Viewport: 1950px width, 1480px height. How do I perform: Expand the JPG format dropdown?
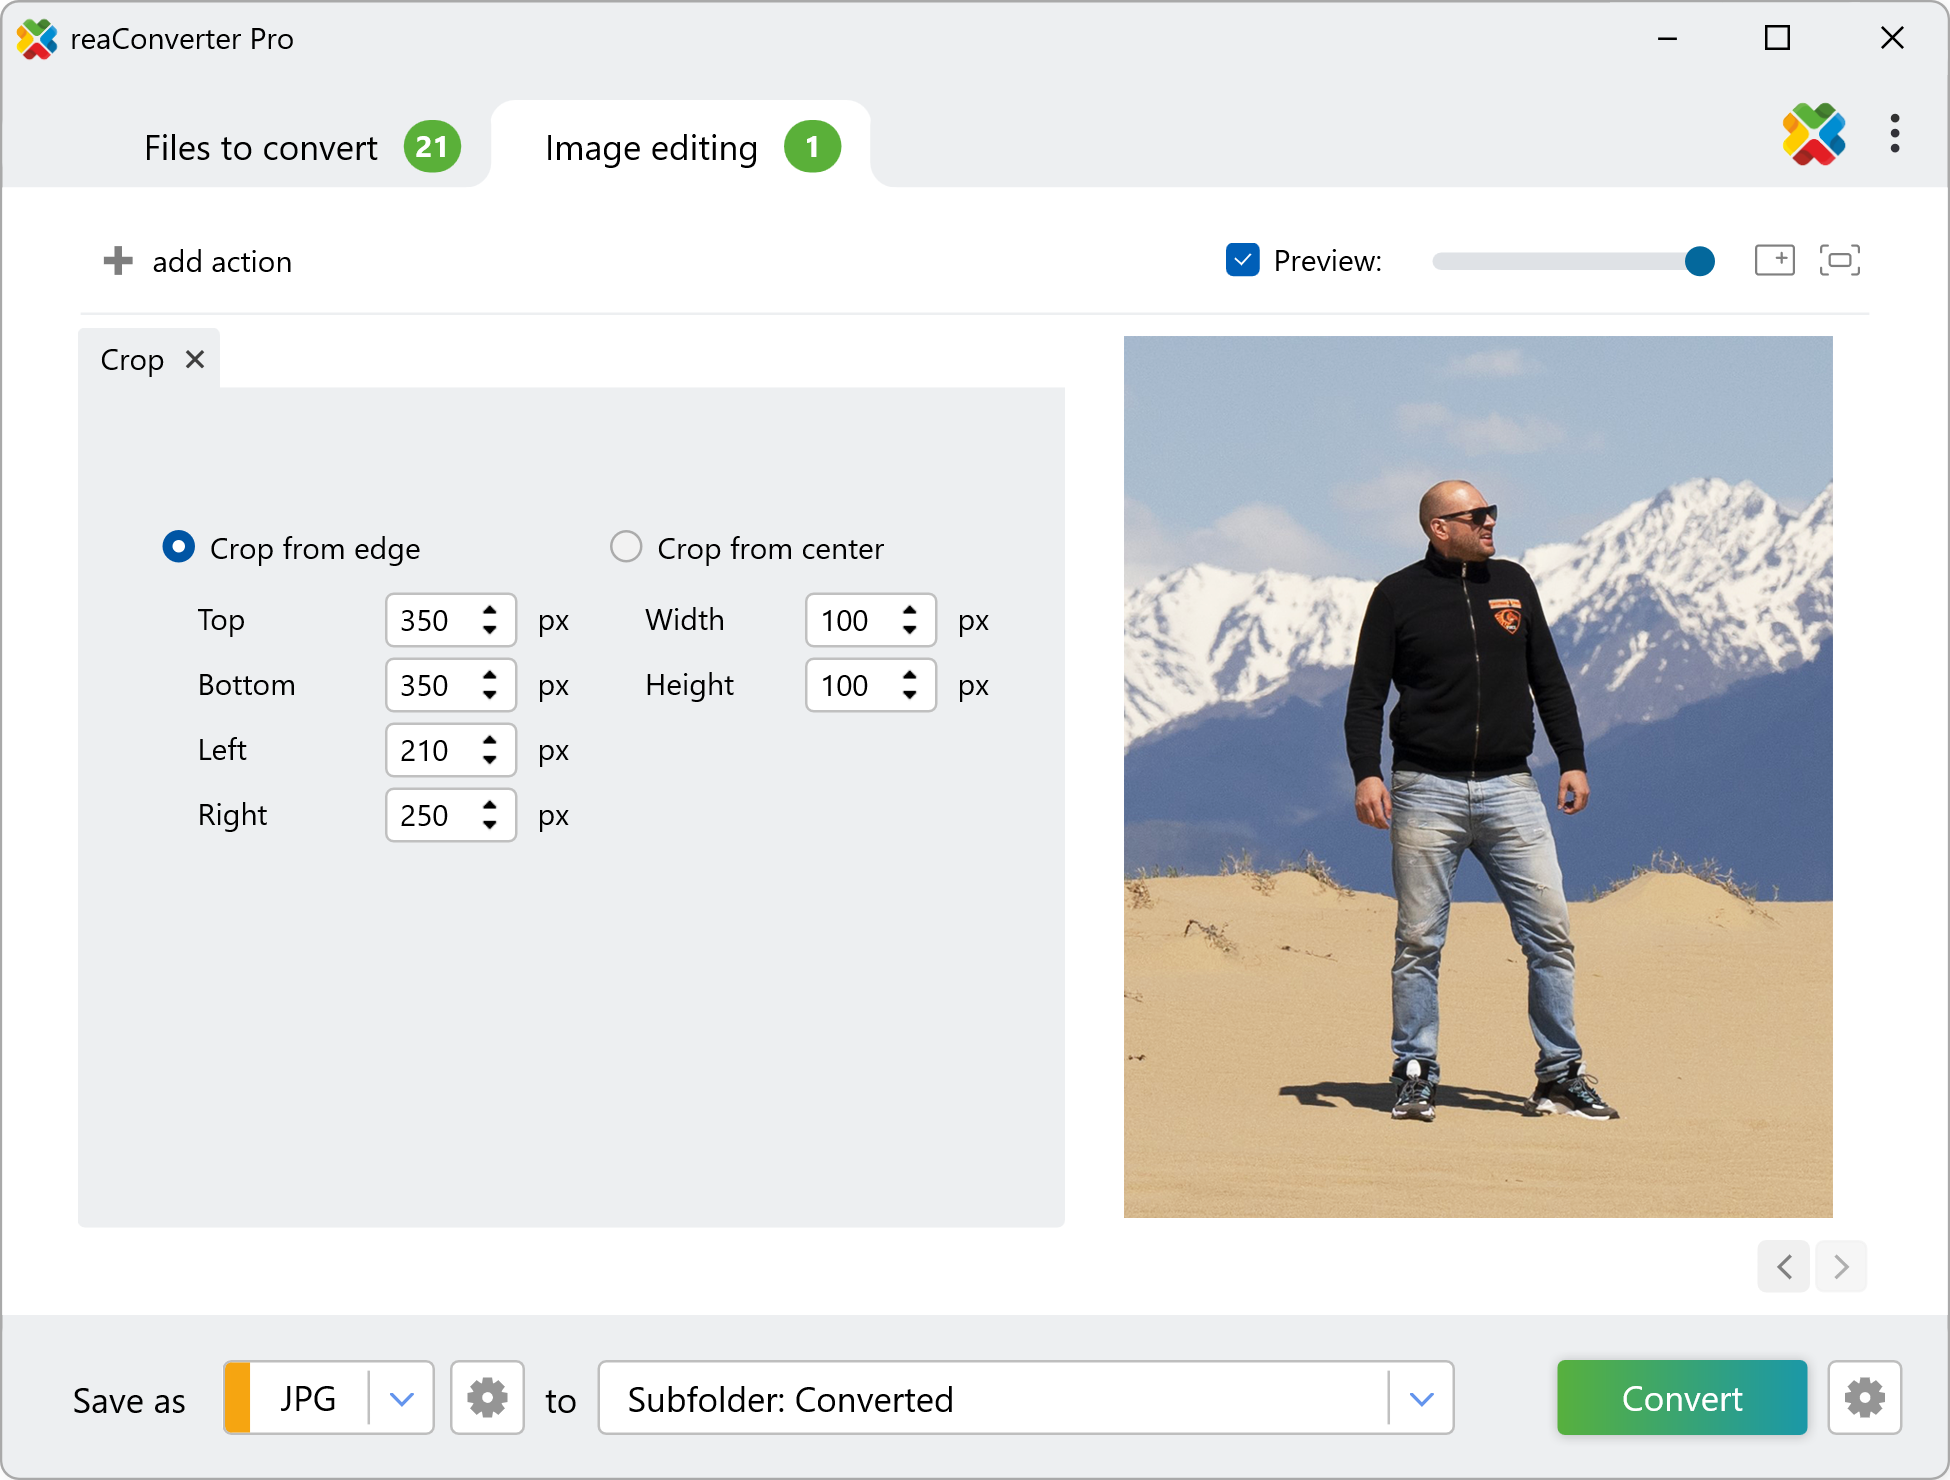click(x=402, y=1398)
